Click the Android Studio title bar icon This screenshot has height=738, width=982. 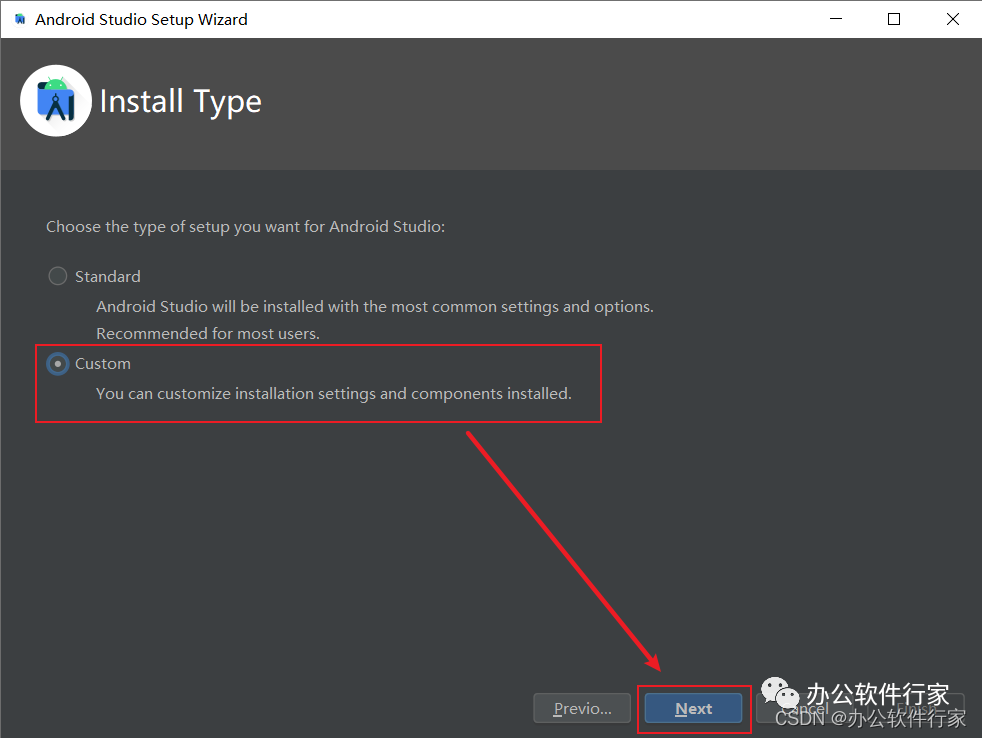(20, 19)
